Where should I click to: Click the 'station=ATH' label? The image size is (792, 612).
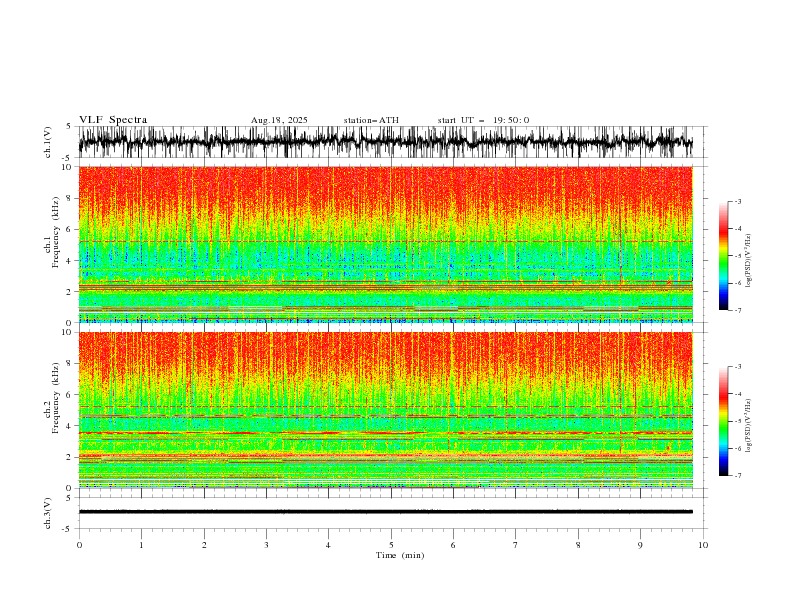point(371,120)
